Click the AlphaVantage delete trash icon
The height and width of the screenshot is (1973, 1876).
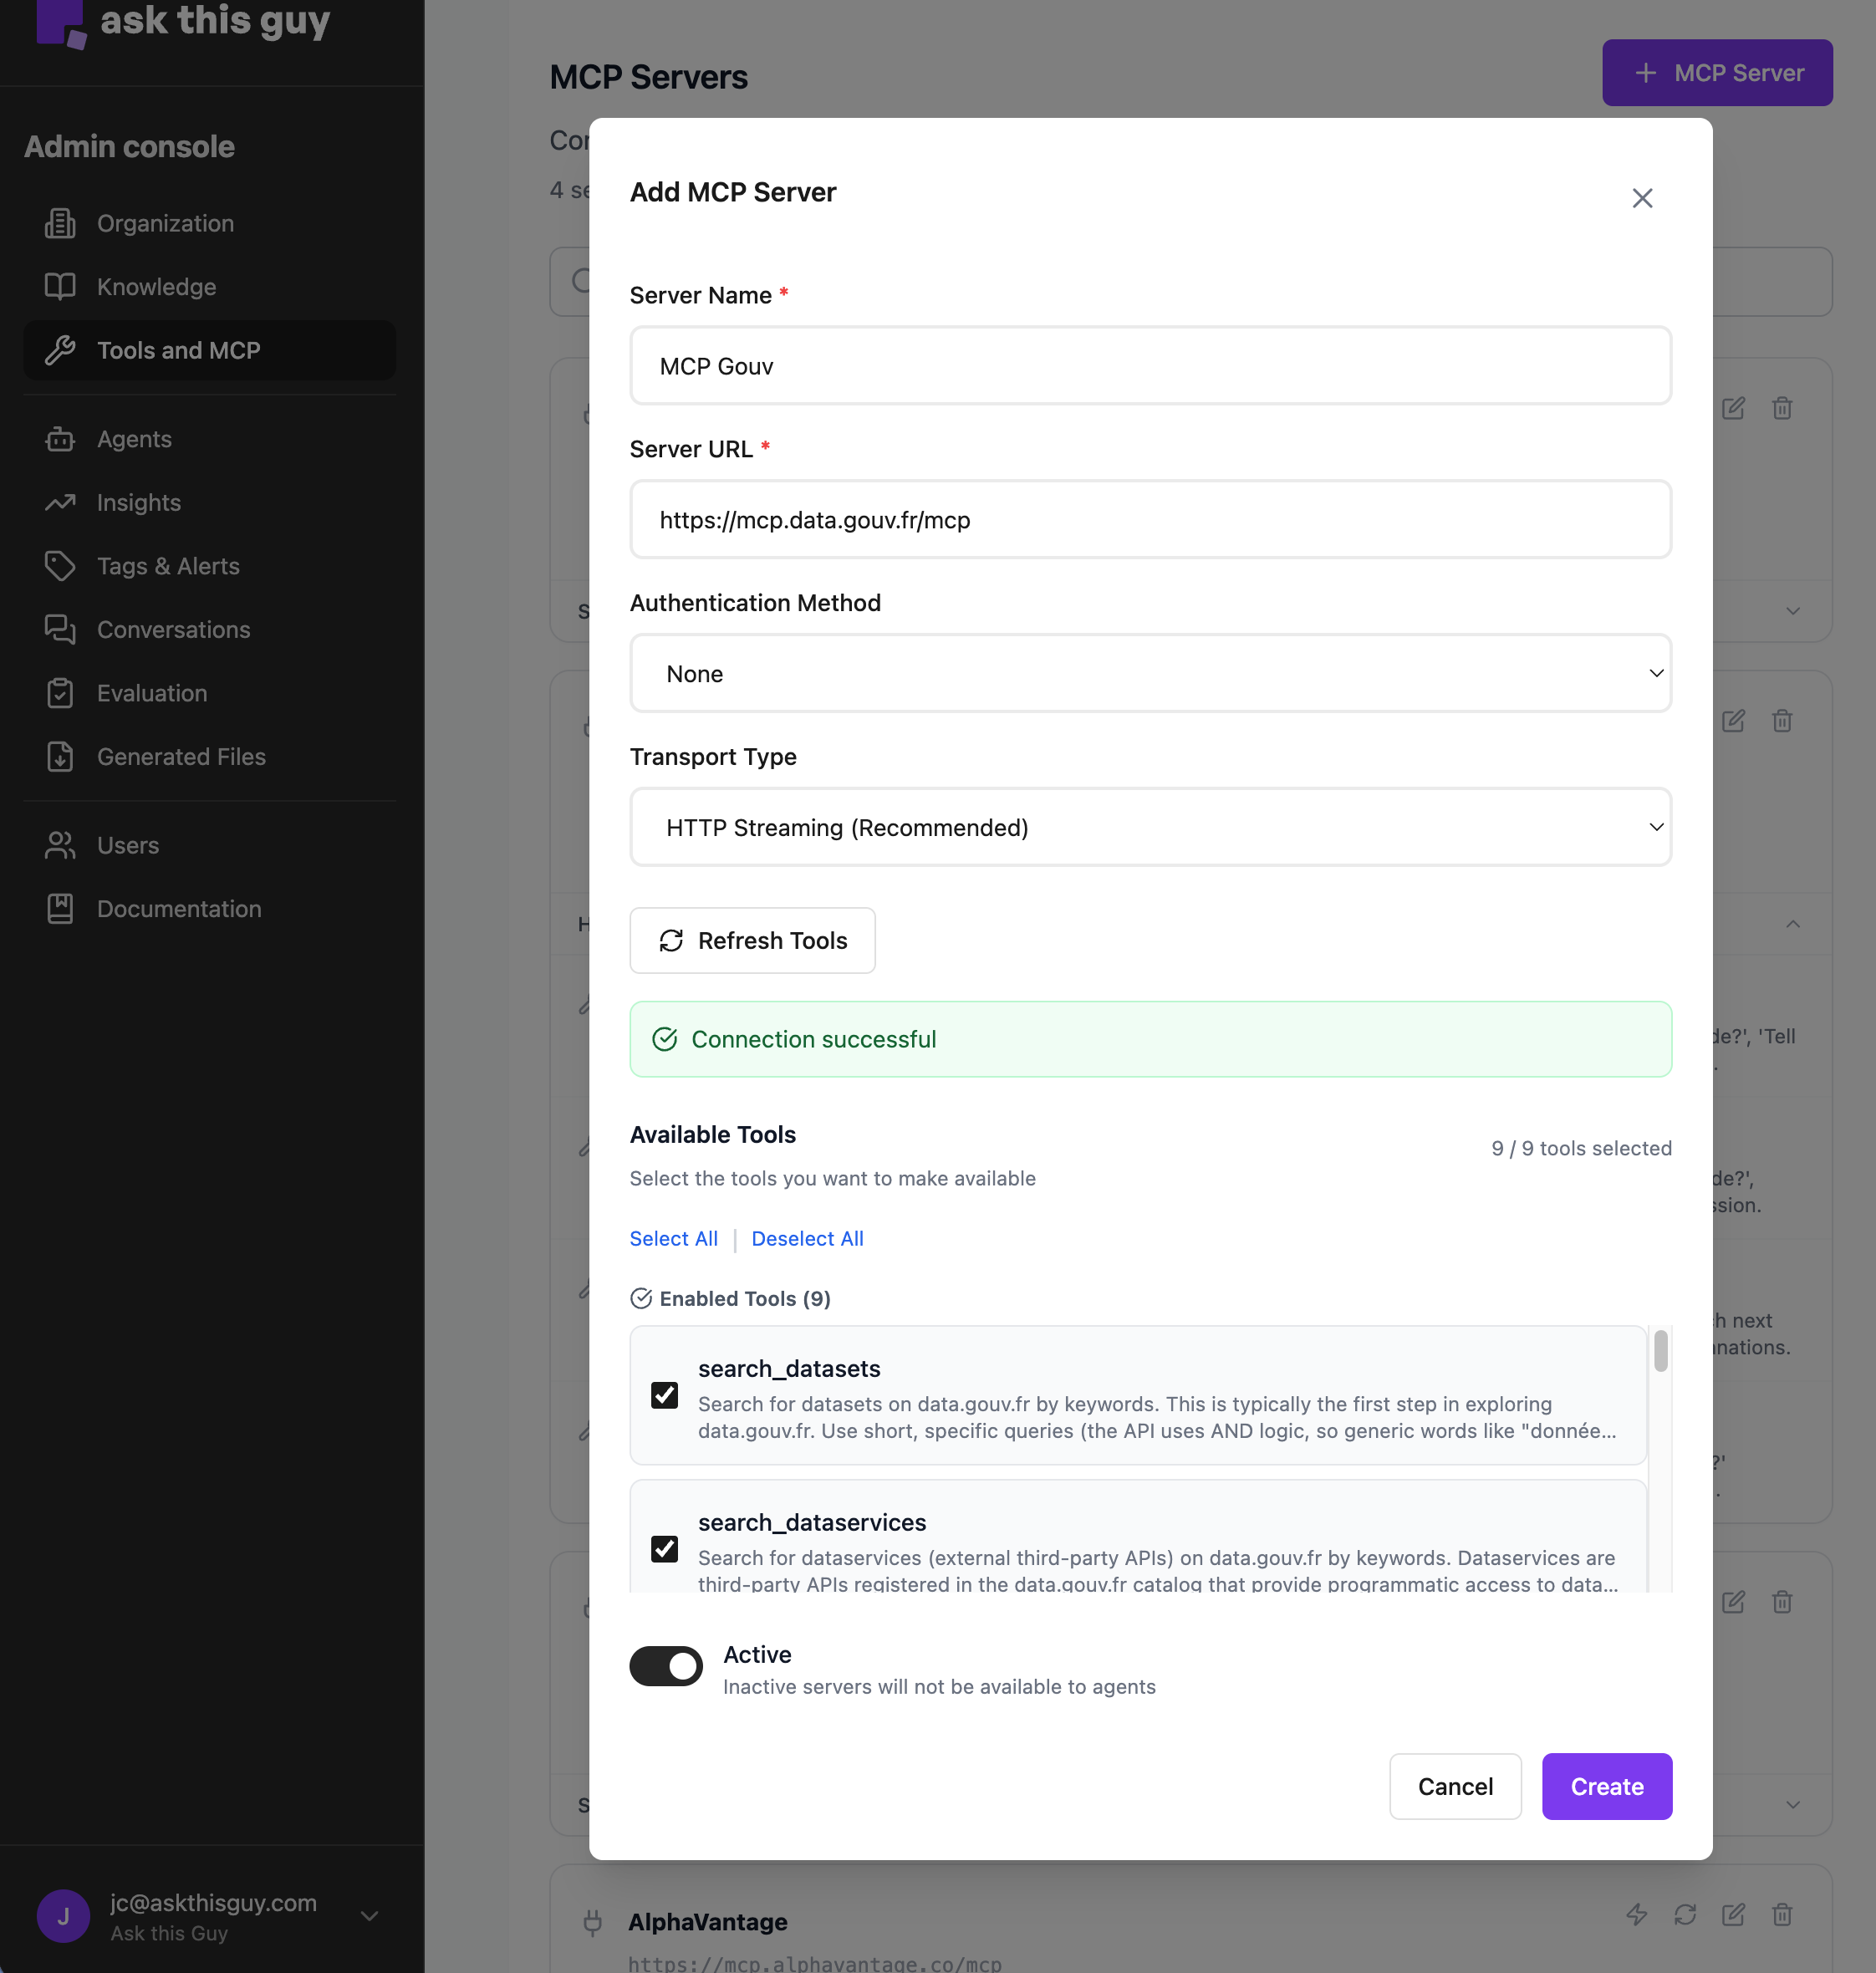pyautogui.click(x=1782, y=1915)
